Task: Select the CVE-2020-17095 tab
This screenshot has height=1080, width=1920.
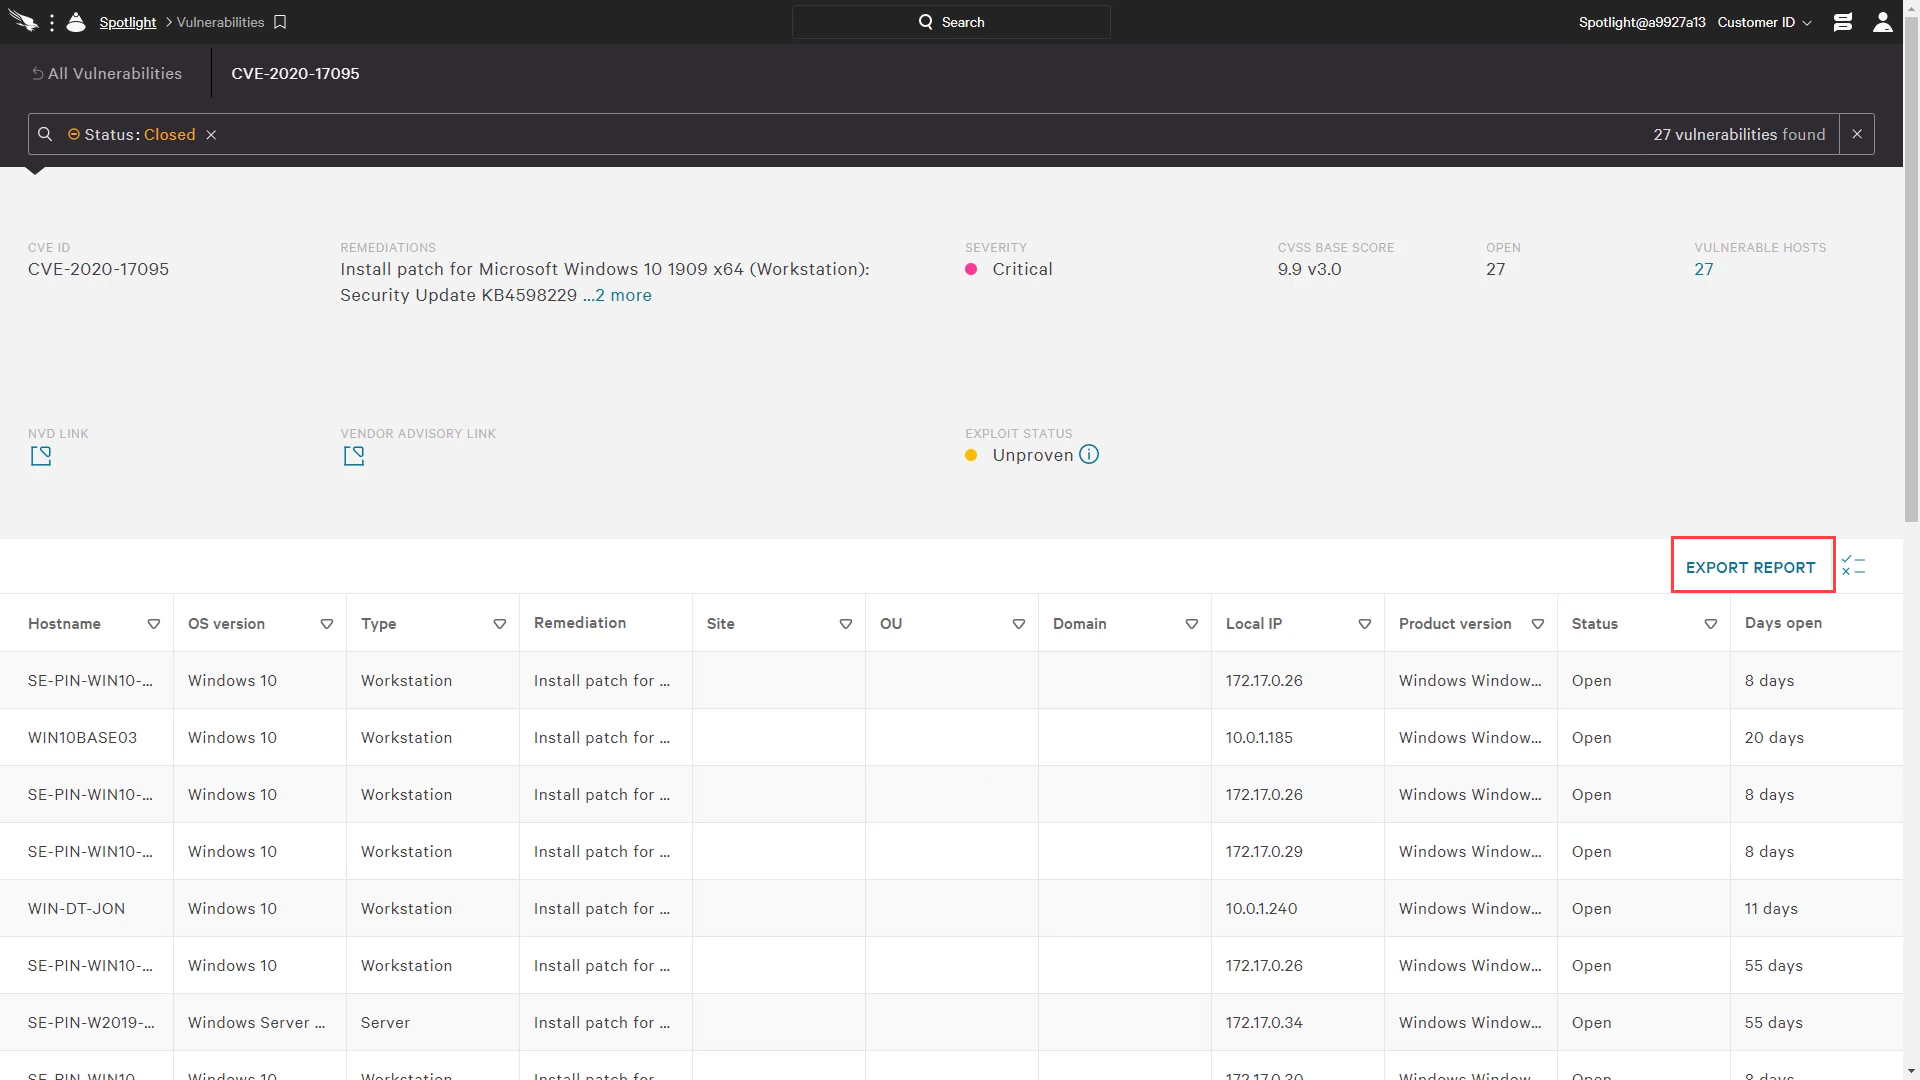Action: point(295,73)
